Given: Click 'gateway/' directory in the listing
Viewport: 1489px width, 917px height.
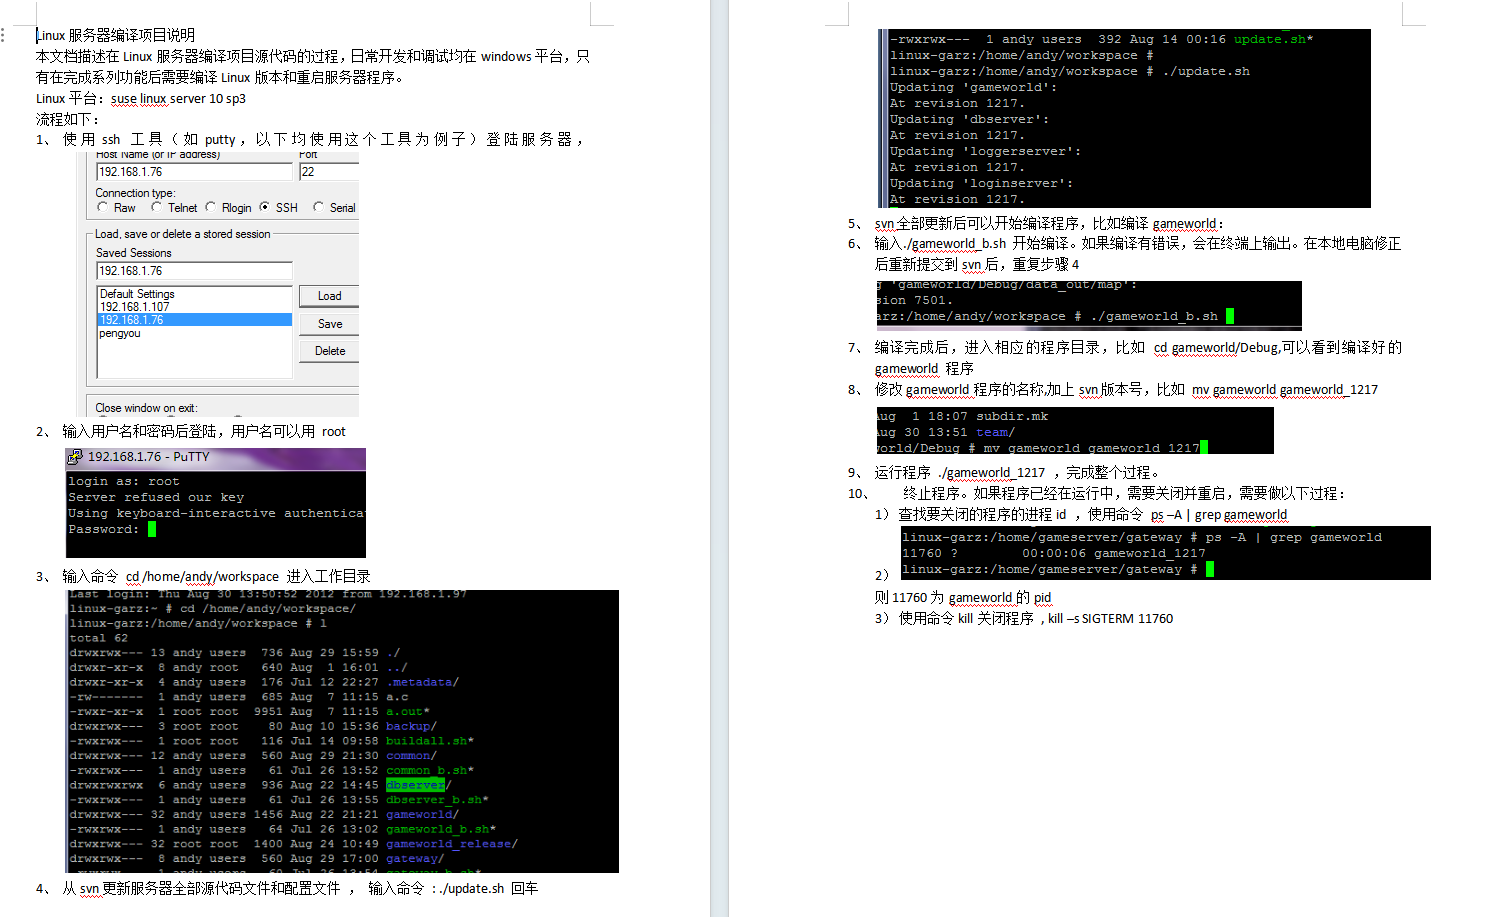Looking at the screenshot, I should point(415,859).
